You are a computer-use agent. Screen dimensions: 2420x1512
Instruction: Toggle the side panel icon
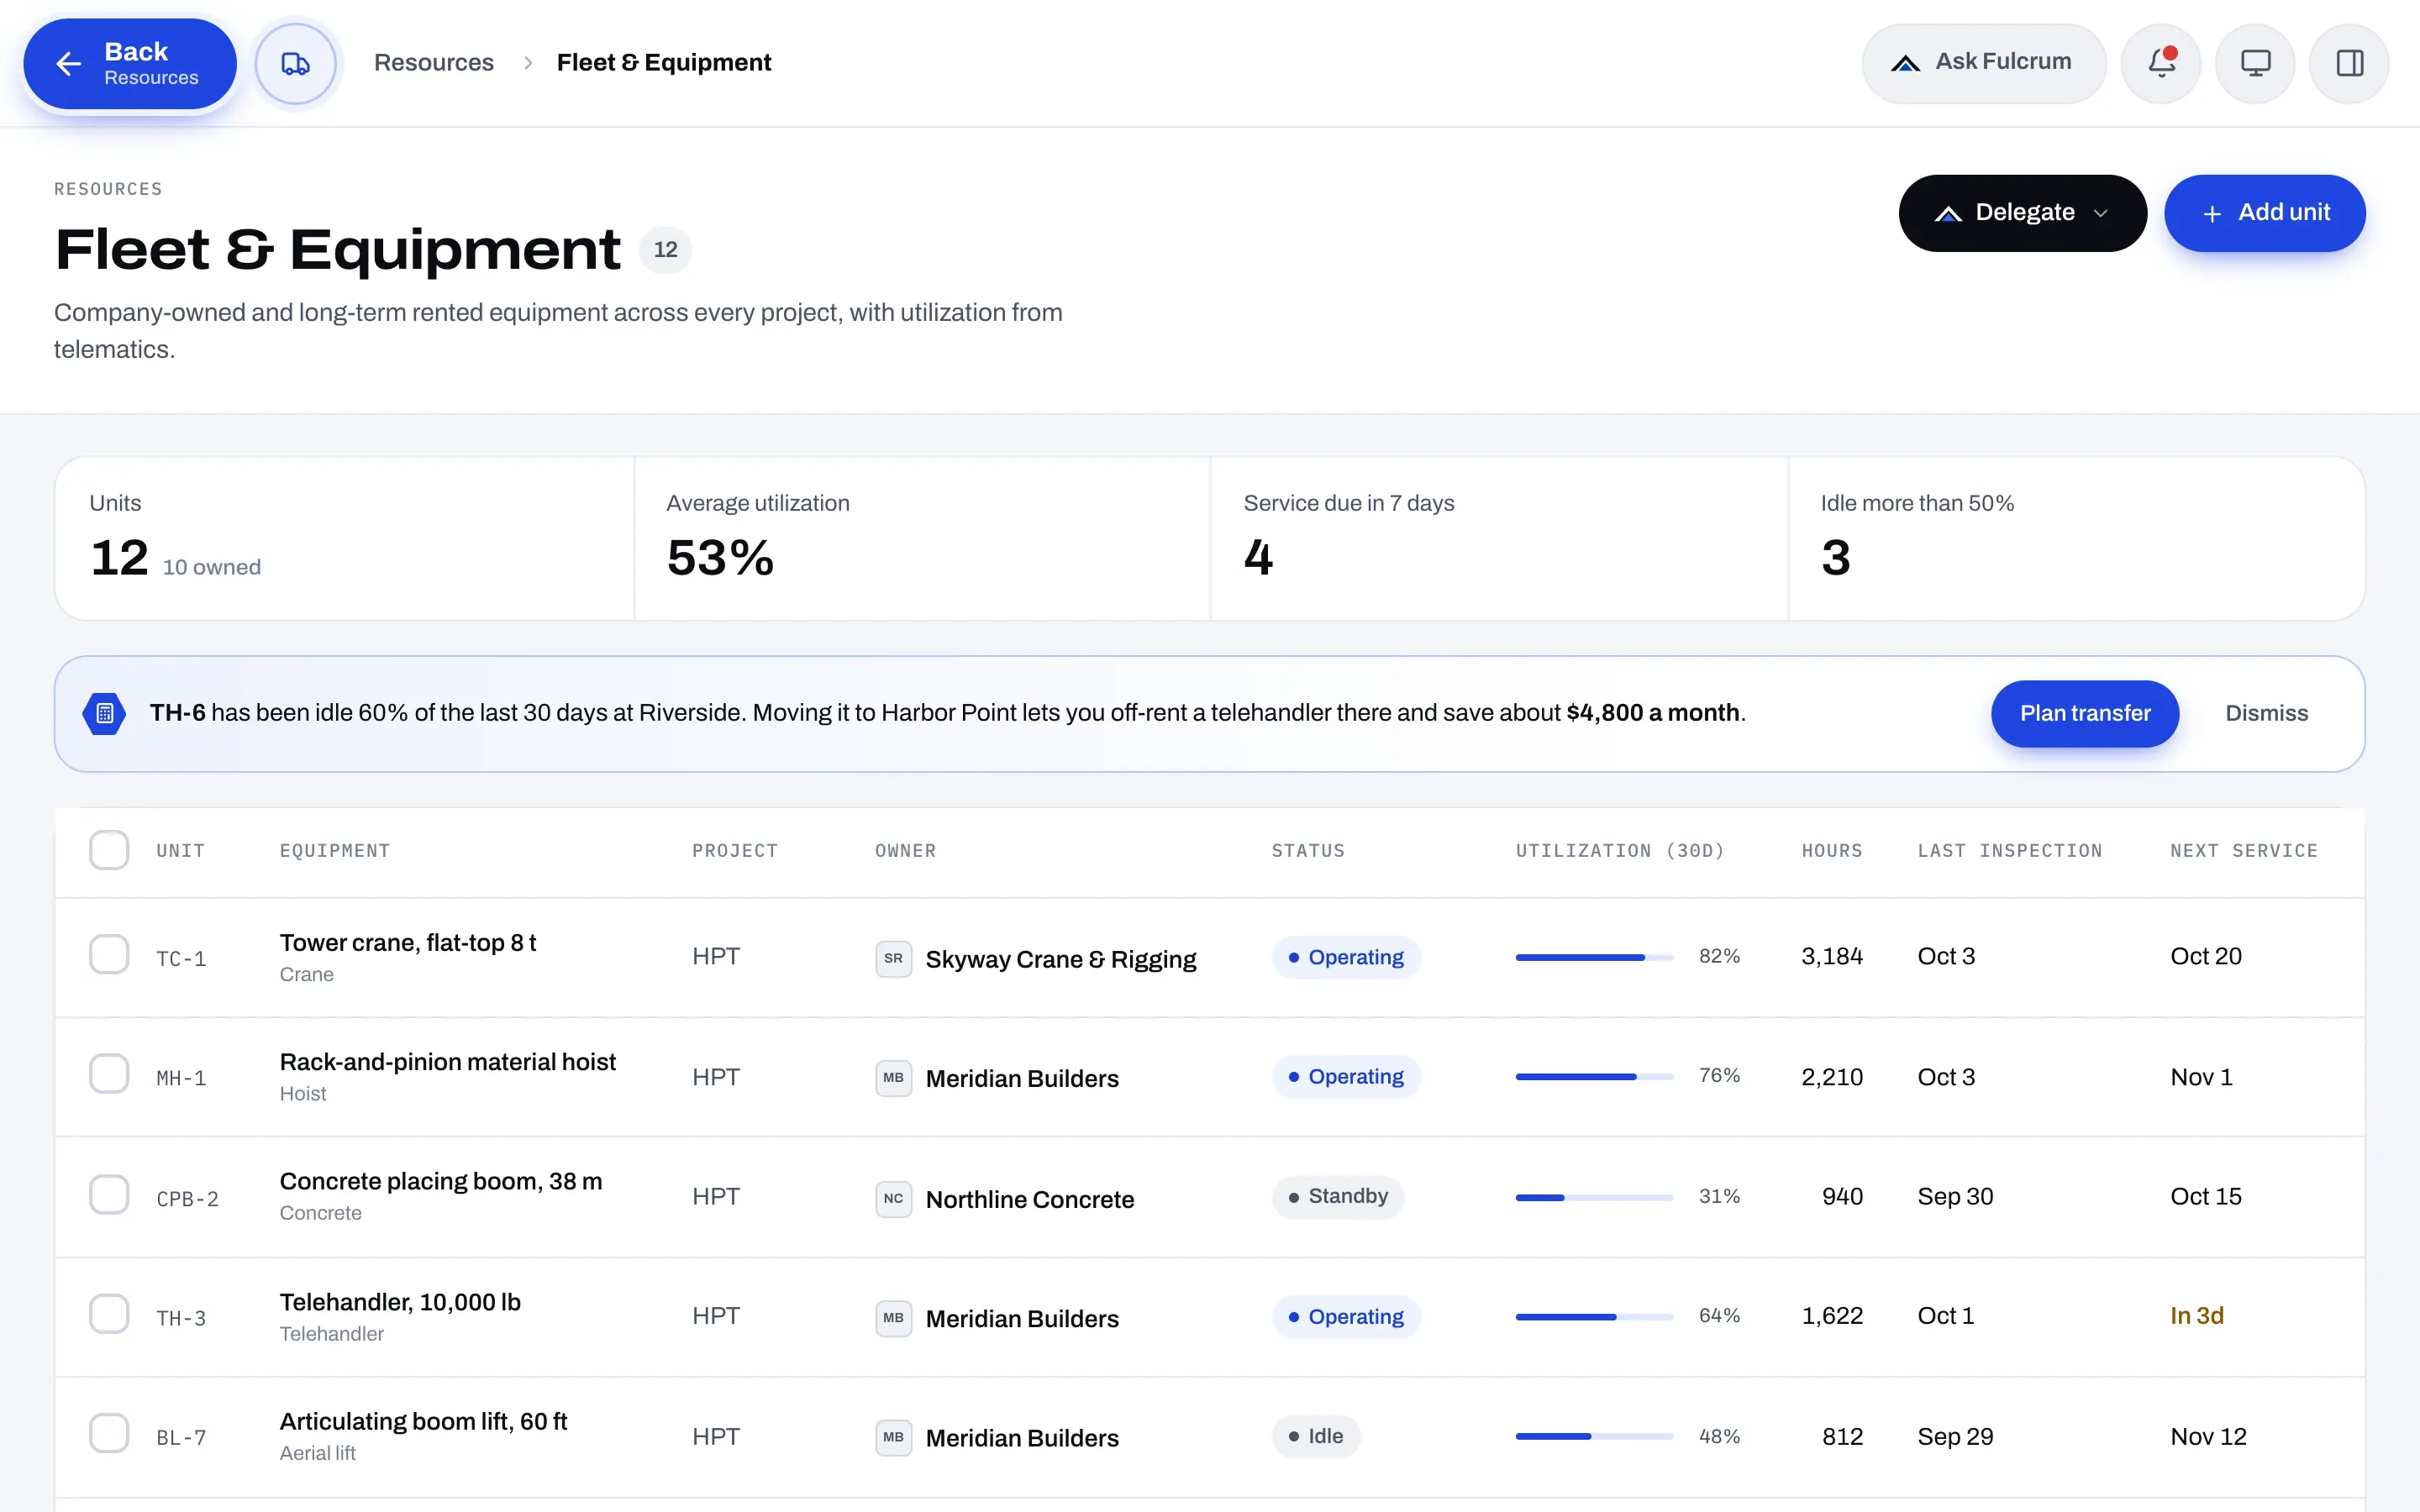pos(2349,63)
